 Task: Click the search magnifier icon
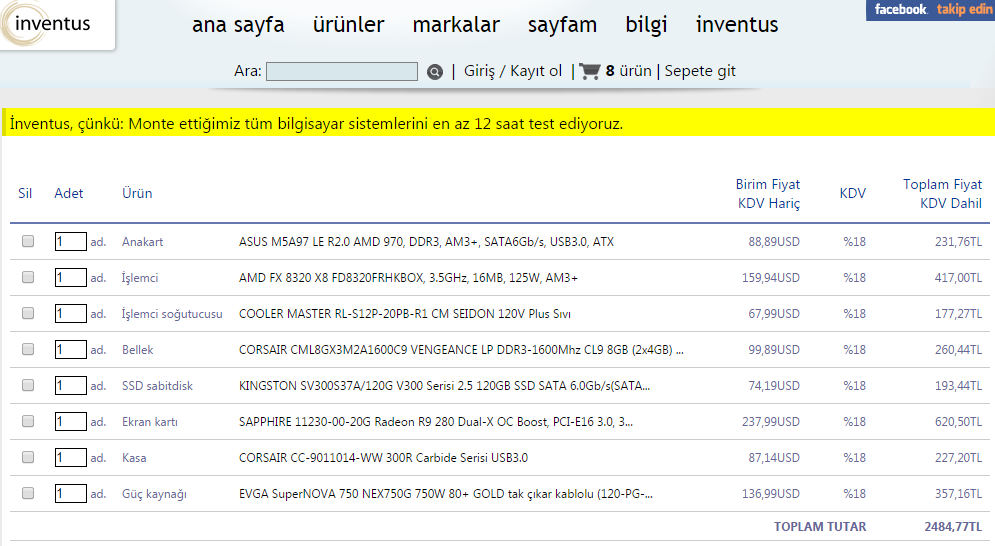coord(435,72)
